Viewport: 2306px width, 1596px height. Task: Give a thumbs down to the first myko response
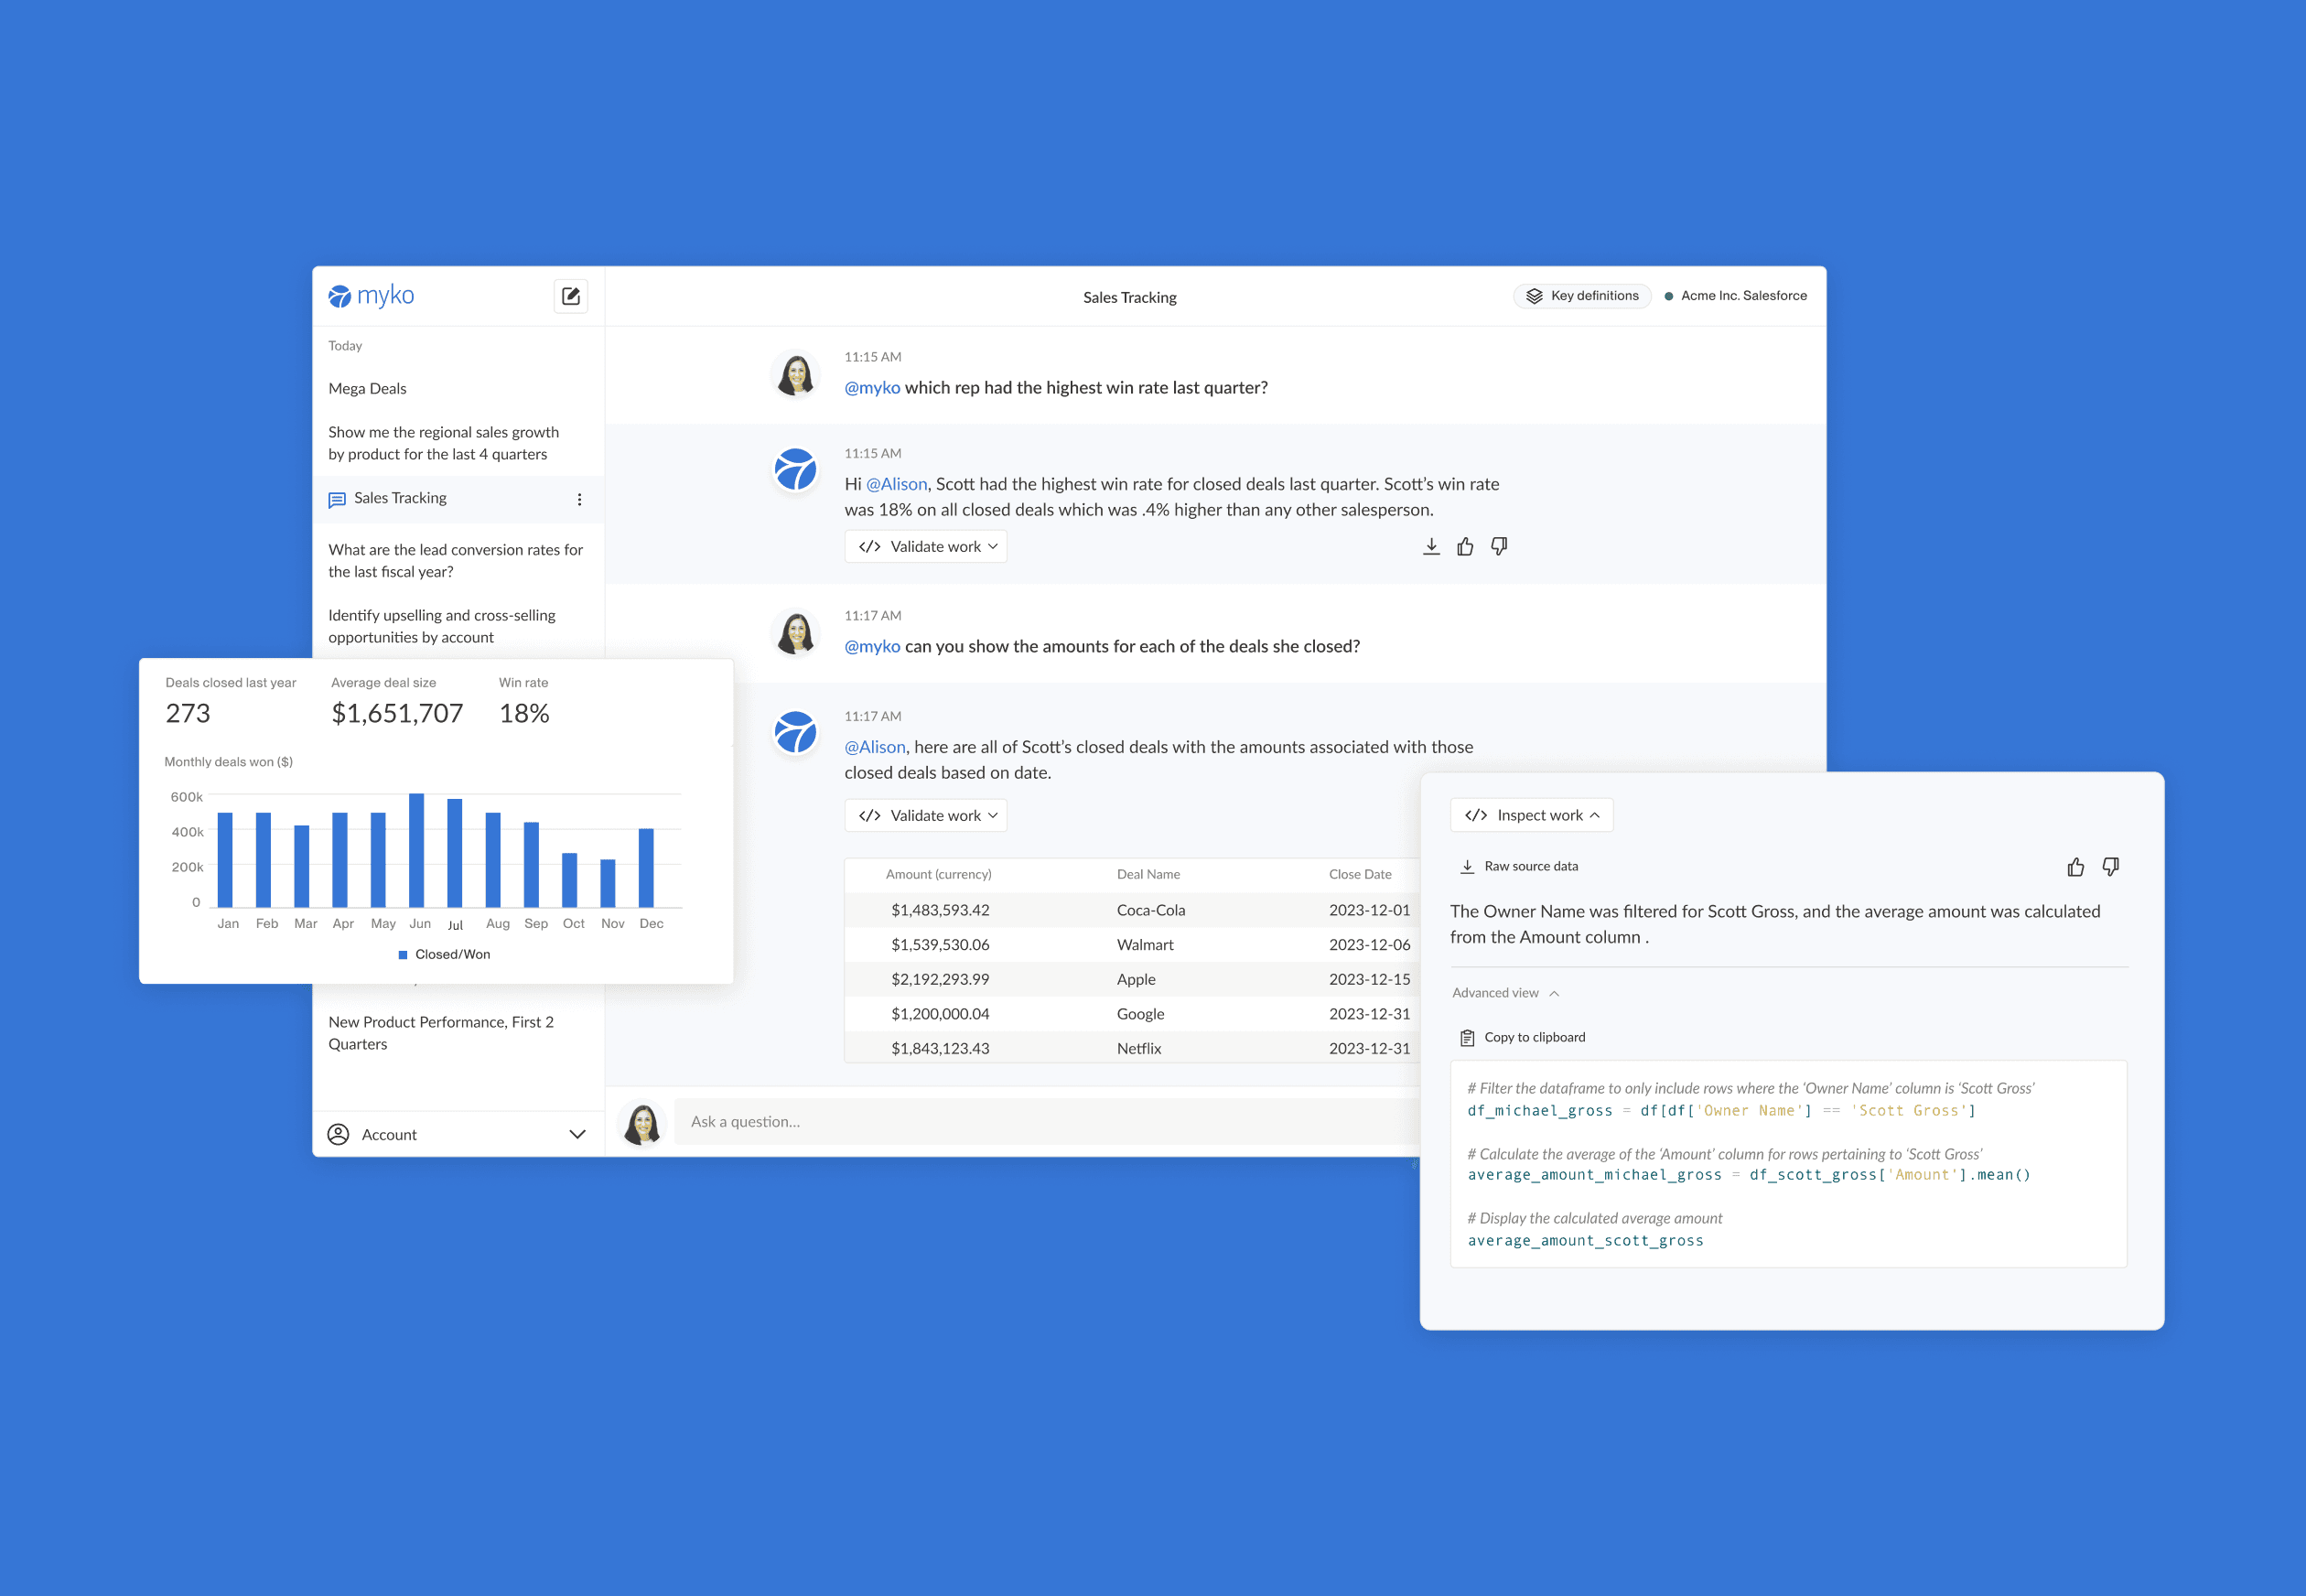1499,546
